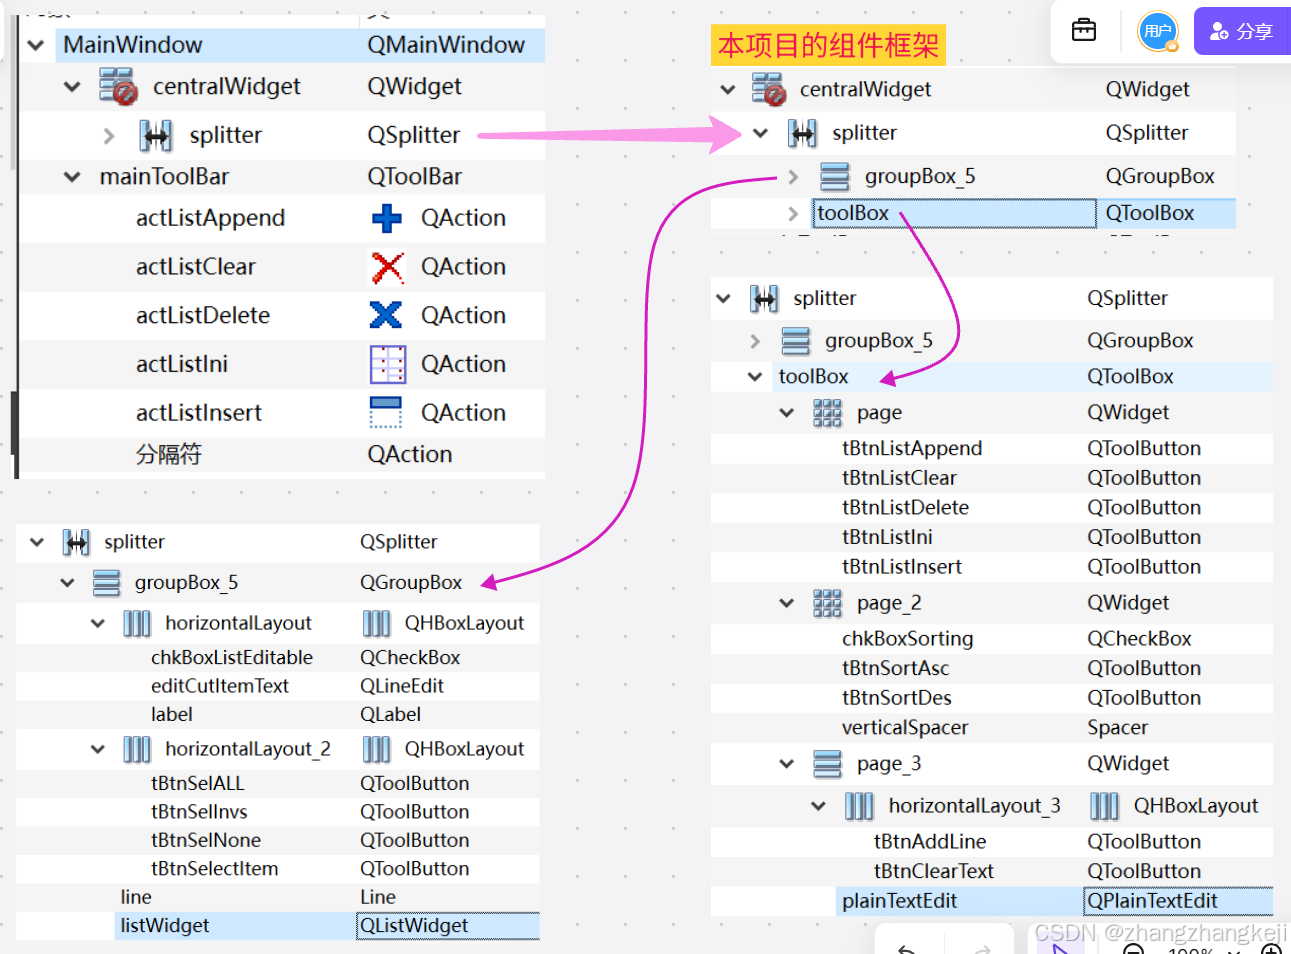
Task: Select chkBoxListEditable in the tree
Action: click(x=278, y=658)
